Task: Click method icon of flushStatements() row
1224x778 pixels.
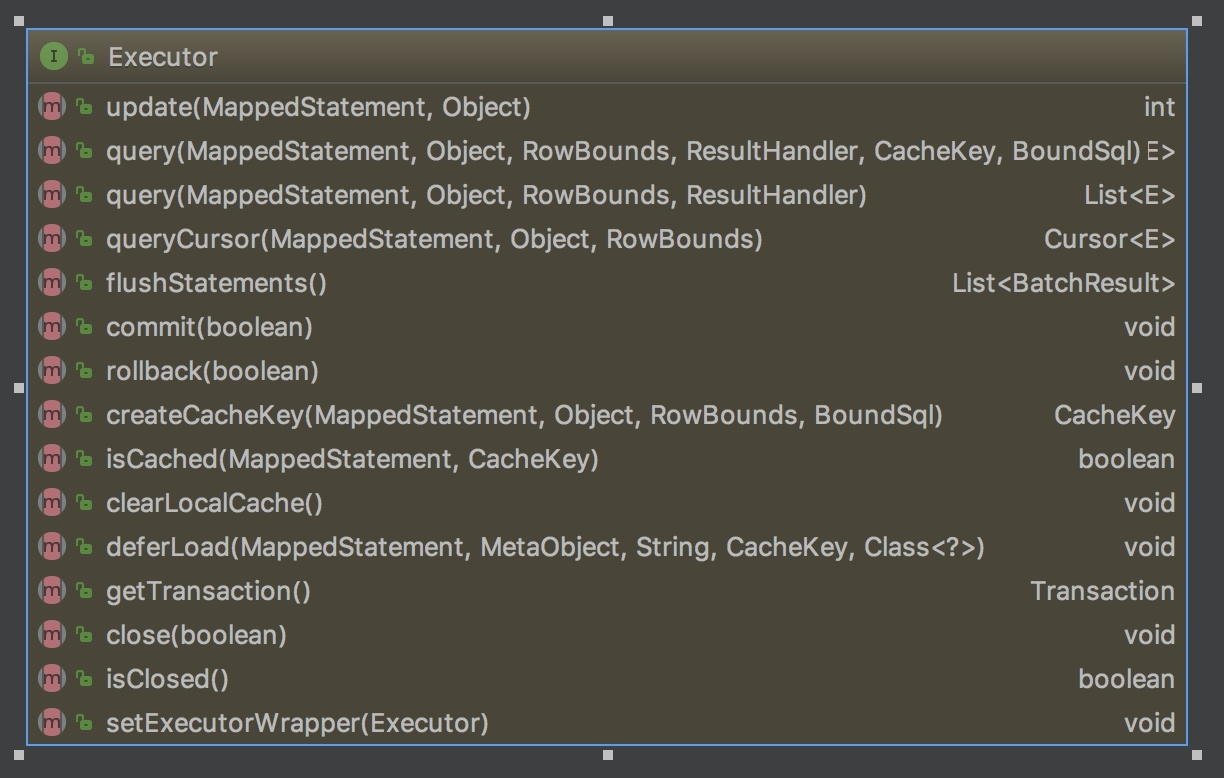Action: pyautogui.click(x=52, y=283)
